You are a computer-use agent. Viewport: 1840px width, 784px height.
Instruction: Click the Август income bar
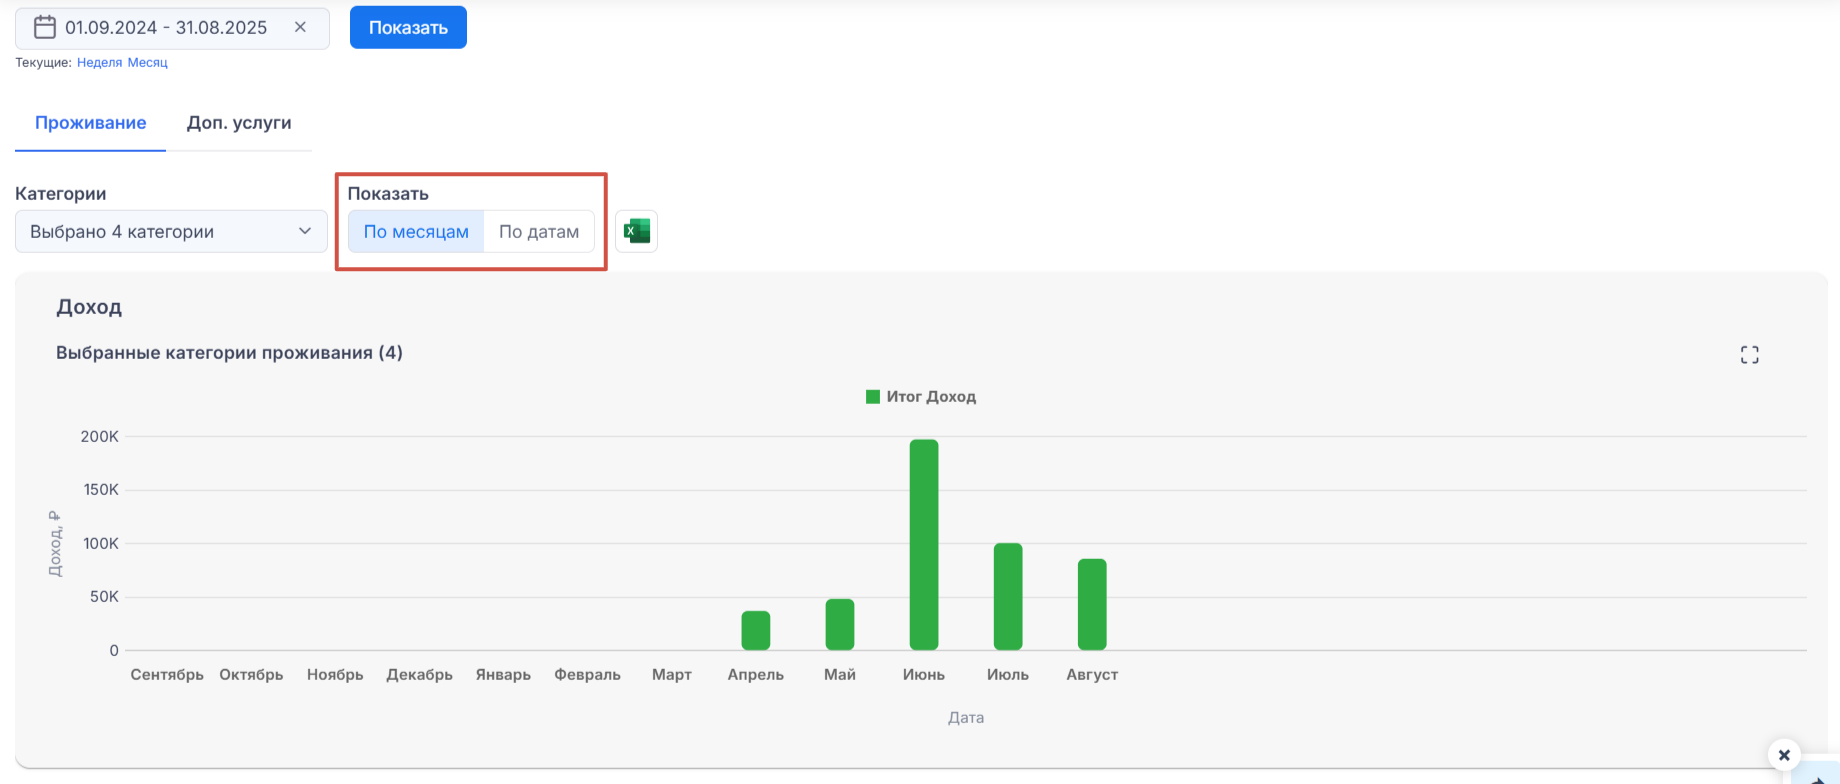[x=1092, y=605]
